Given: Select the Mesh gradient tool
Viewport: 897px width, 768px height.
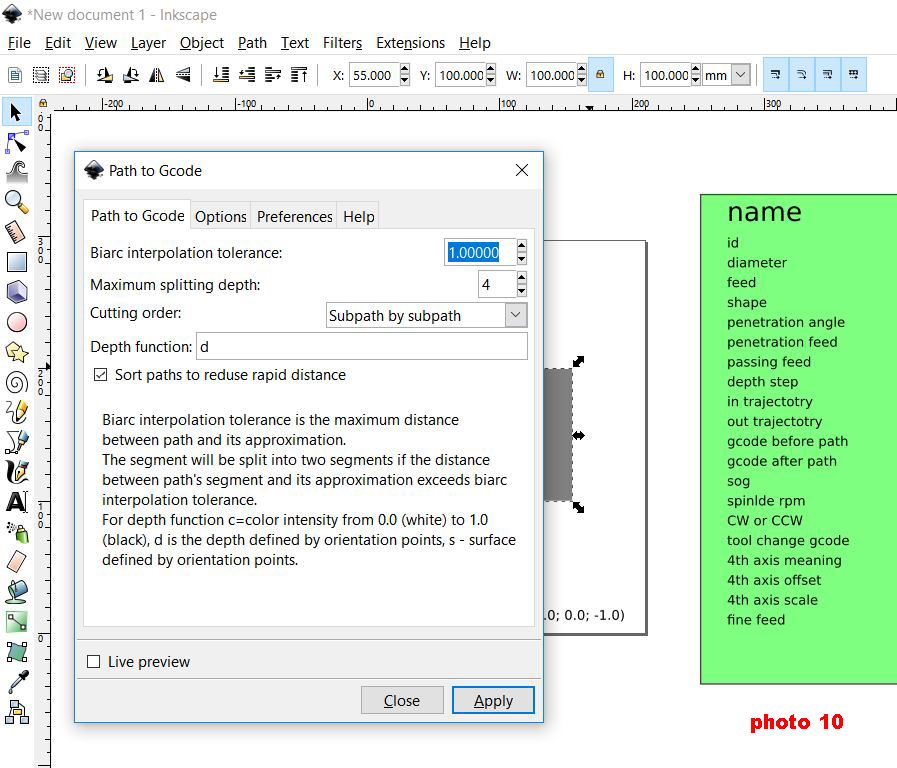Looking at the screenshot, I should click(x=17, y=652).
